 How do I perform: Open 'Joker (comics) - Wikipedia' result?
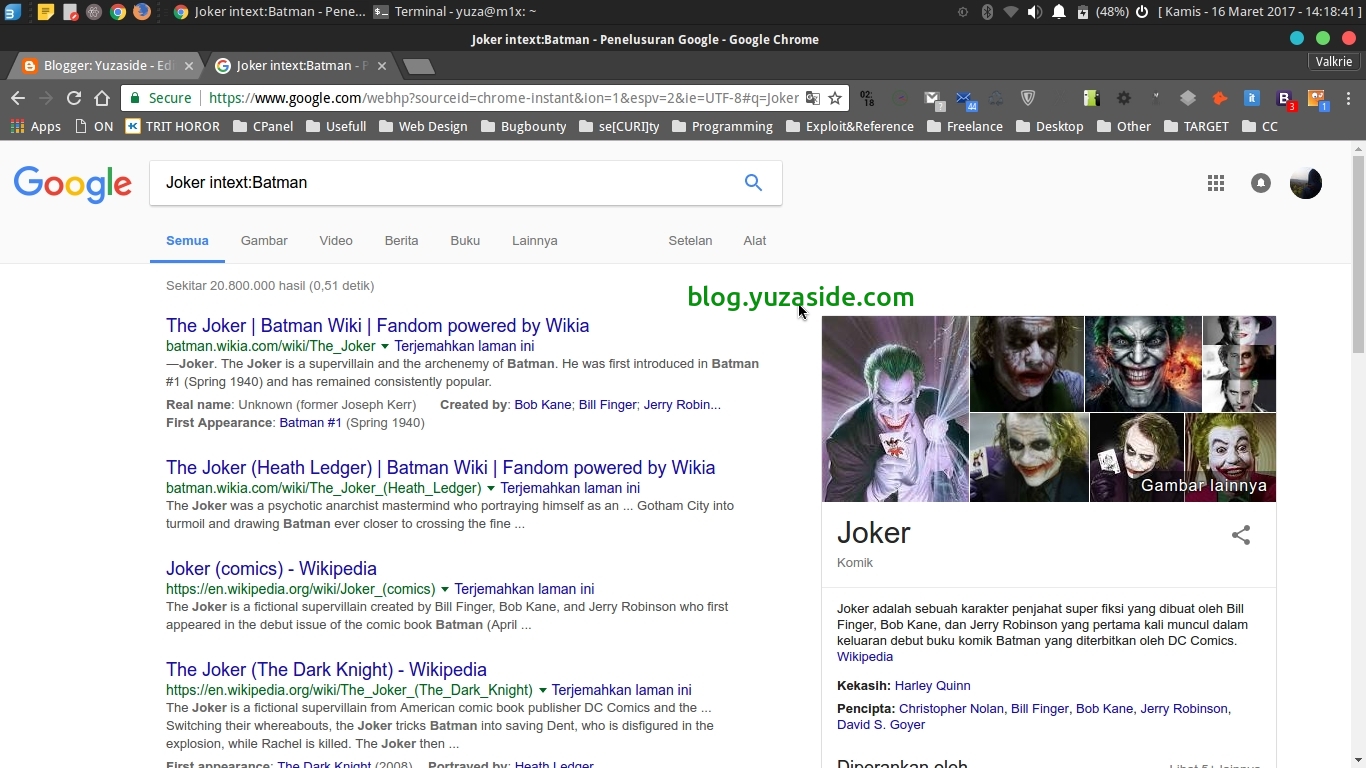click(271, 569)
